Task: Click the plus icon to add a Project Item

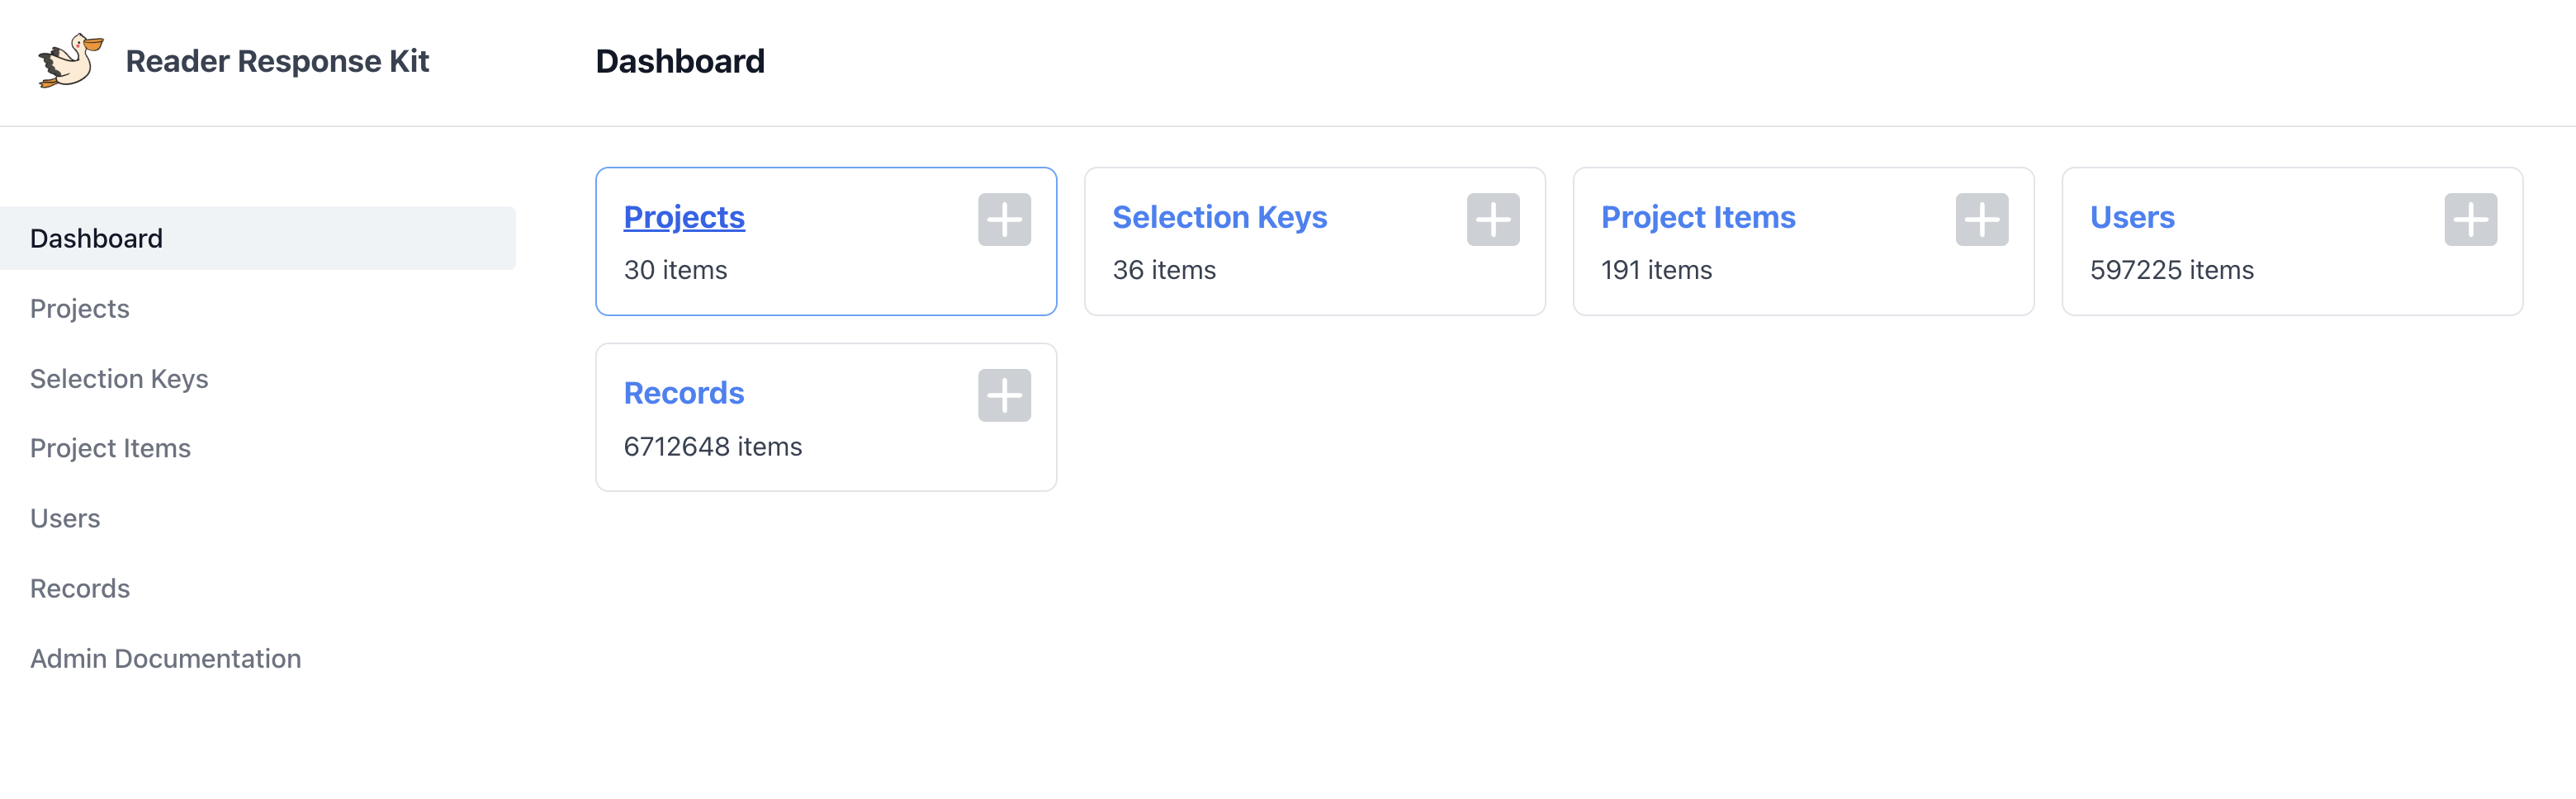Action: click(x=1981, y=219)
